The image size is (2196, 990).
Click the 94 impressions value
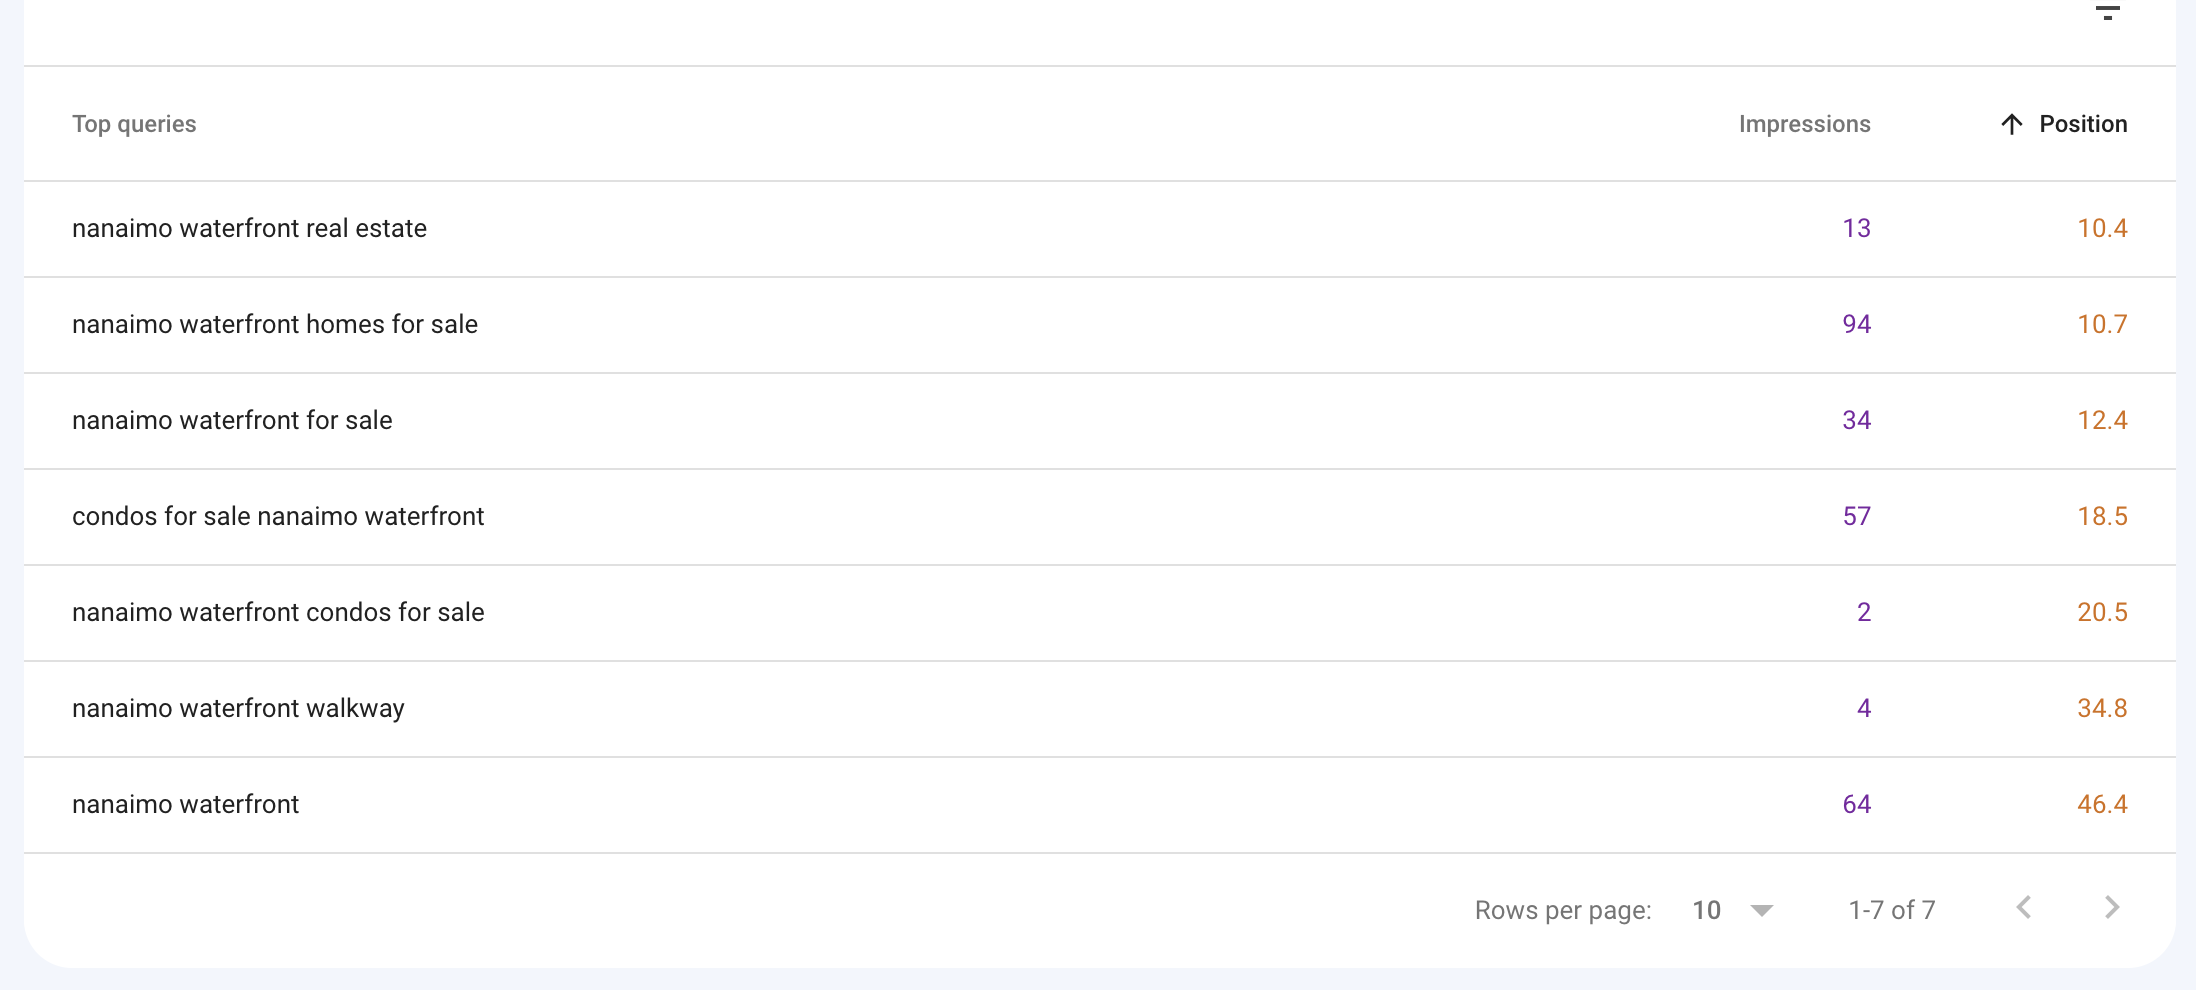[1856, 325]
